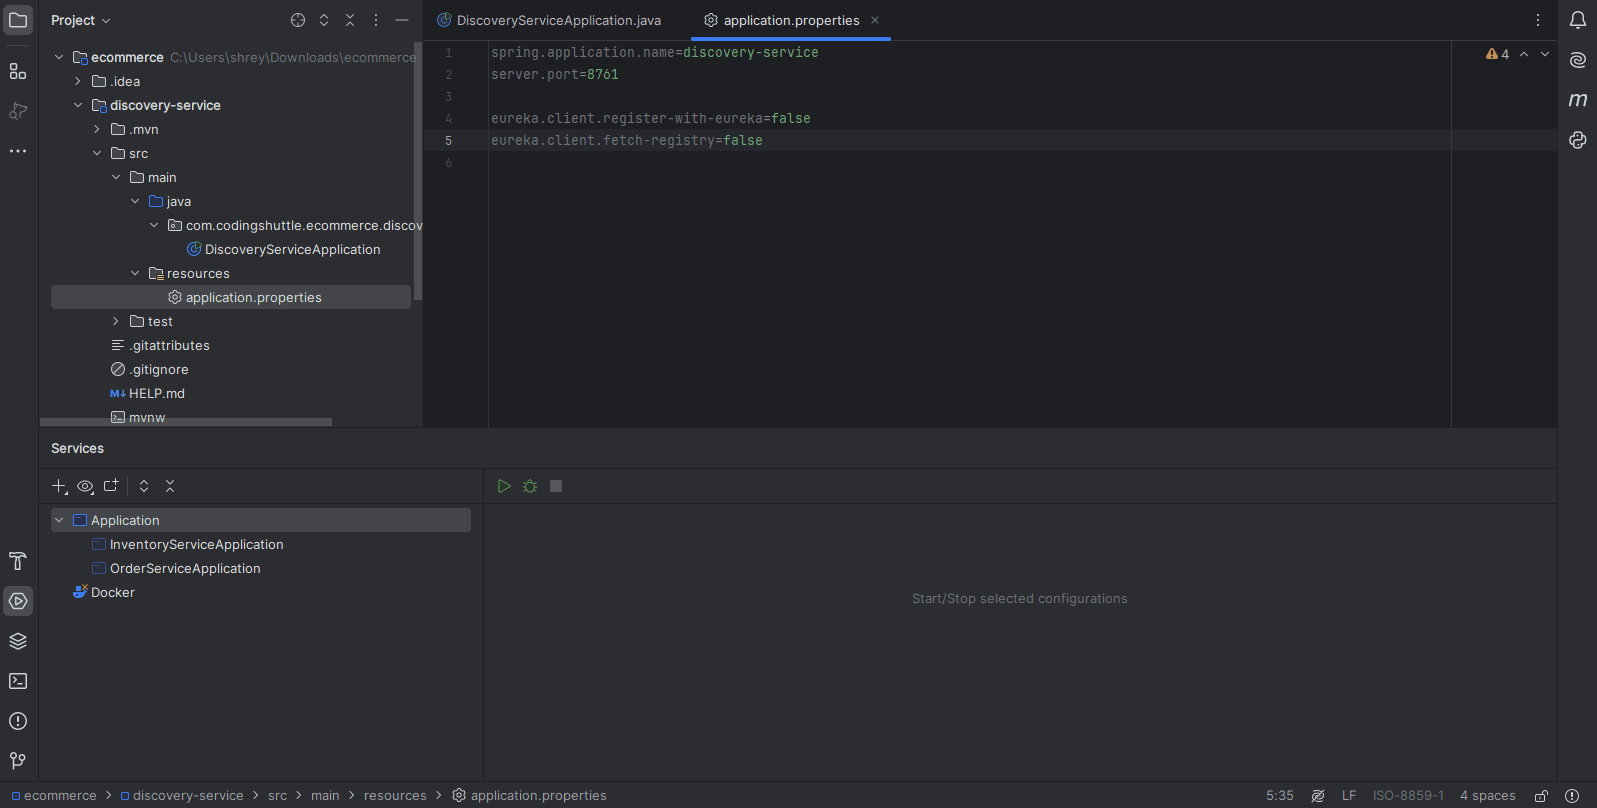Open the Problems tool window
The height and width of the screenshot is (808, 1597).
tap(18, 721)
